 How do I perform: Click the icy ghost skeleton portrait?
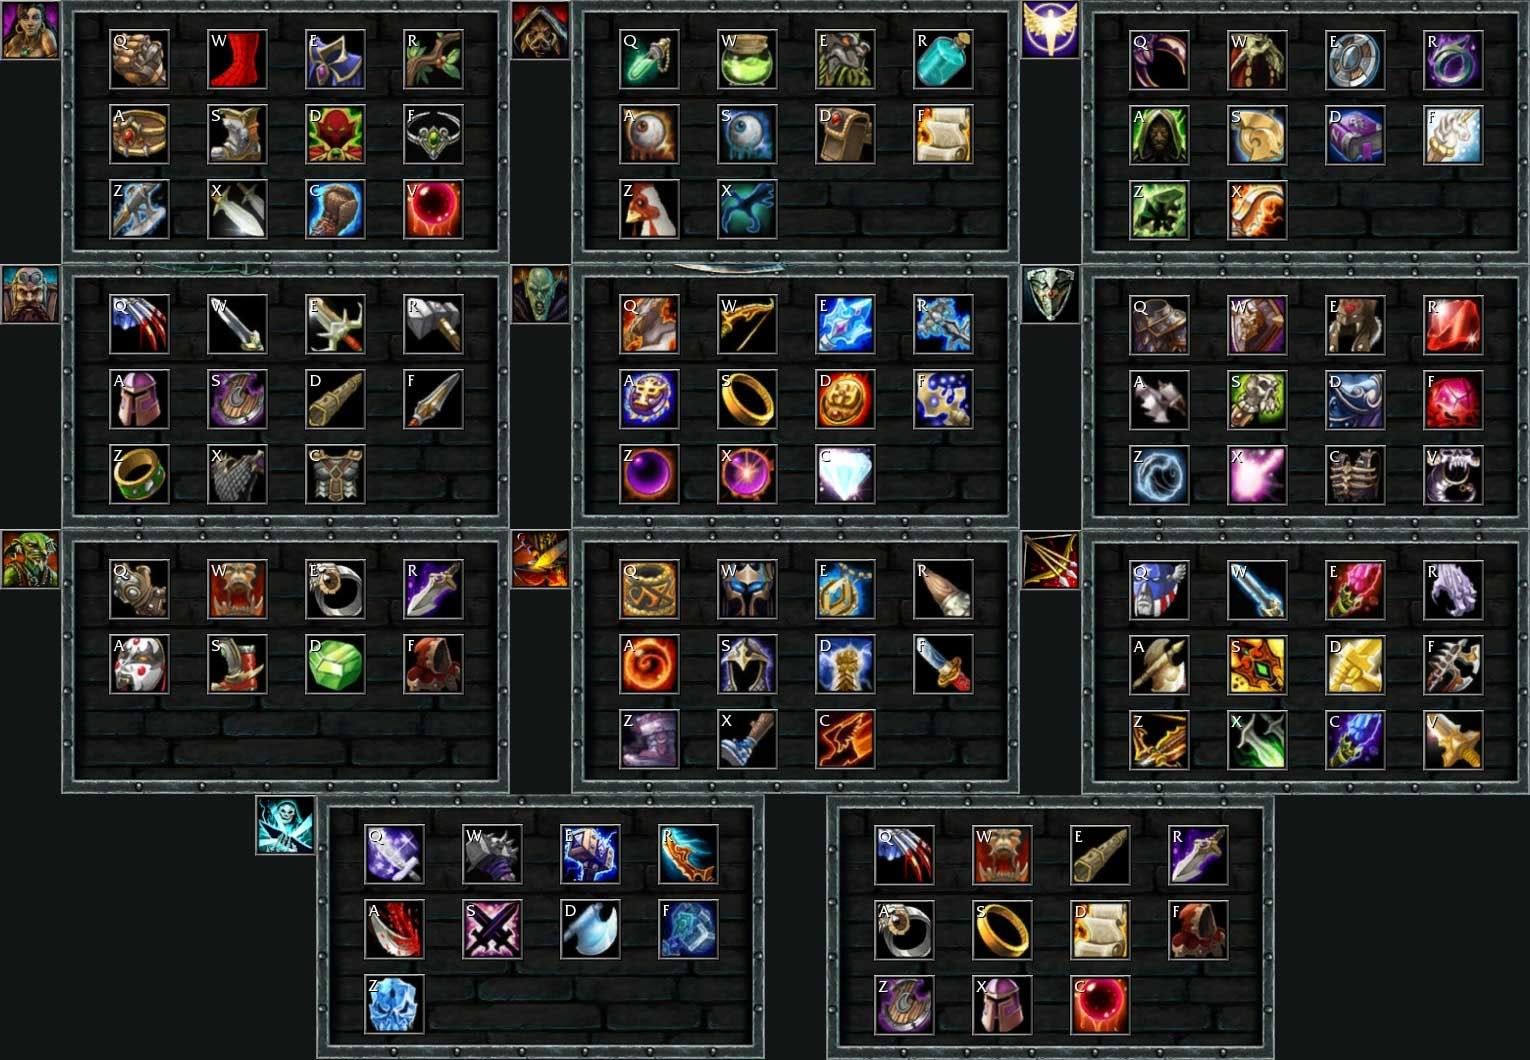pos(285,825)
